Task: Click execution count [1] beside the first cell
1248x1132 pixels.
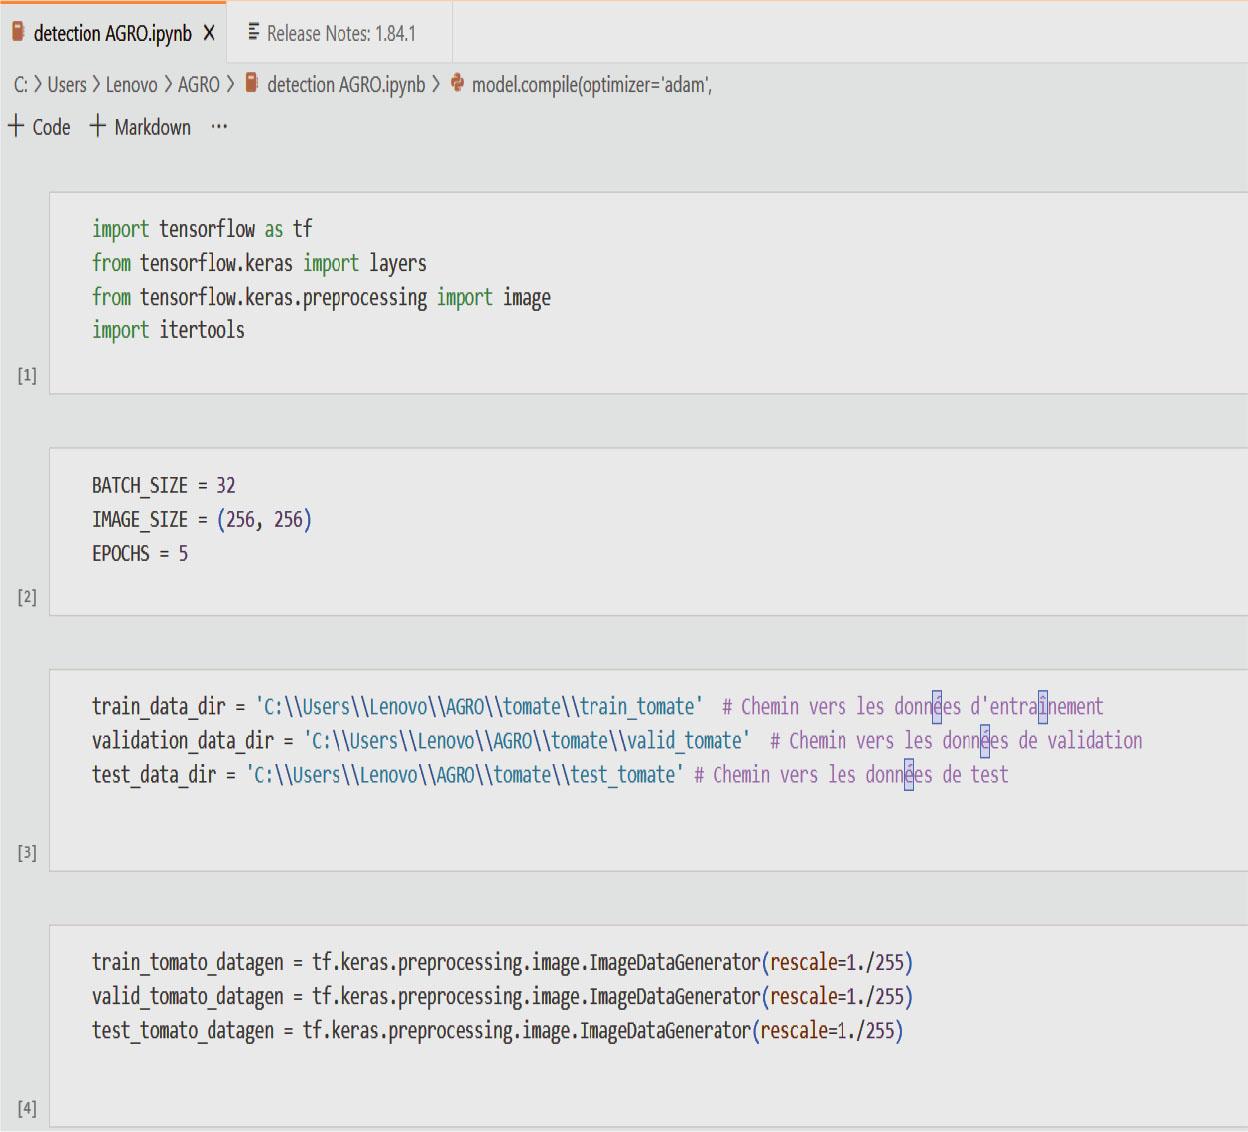Action: (x=27, y=375)
